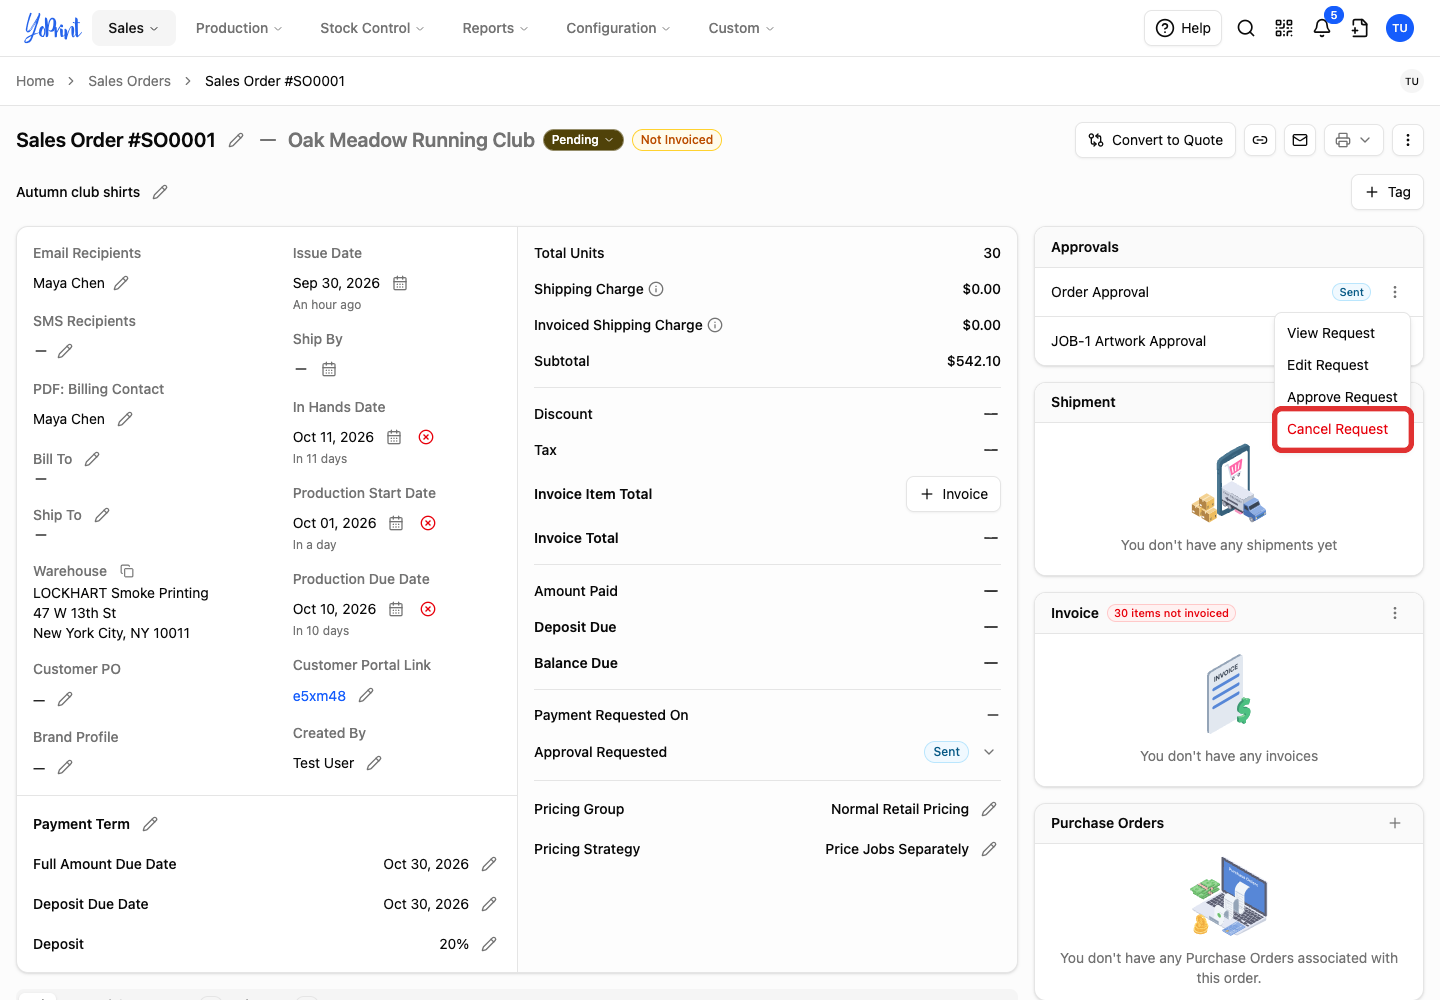The image size is (1440, 1000).
Task: Open the Issue Date calendar picker
Action: 400,283
